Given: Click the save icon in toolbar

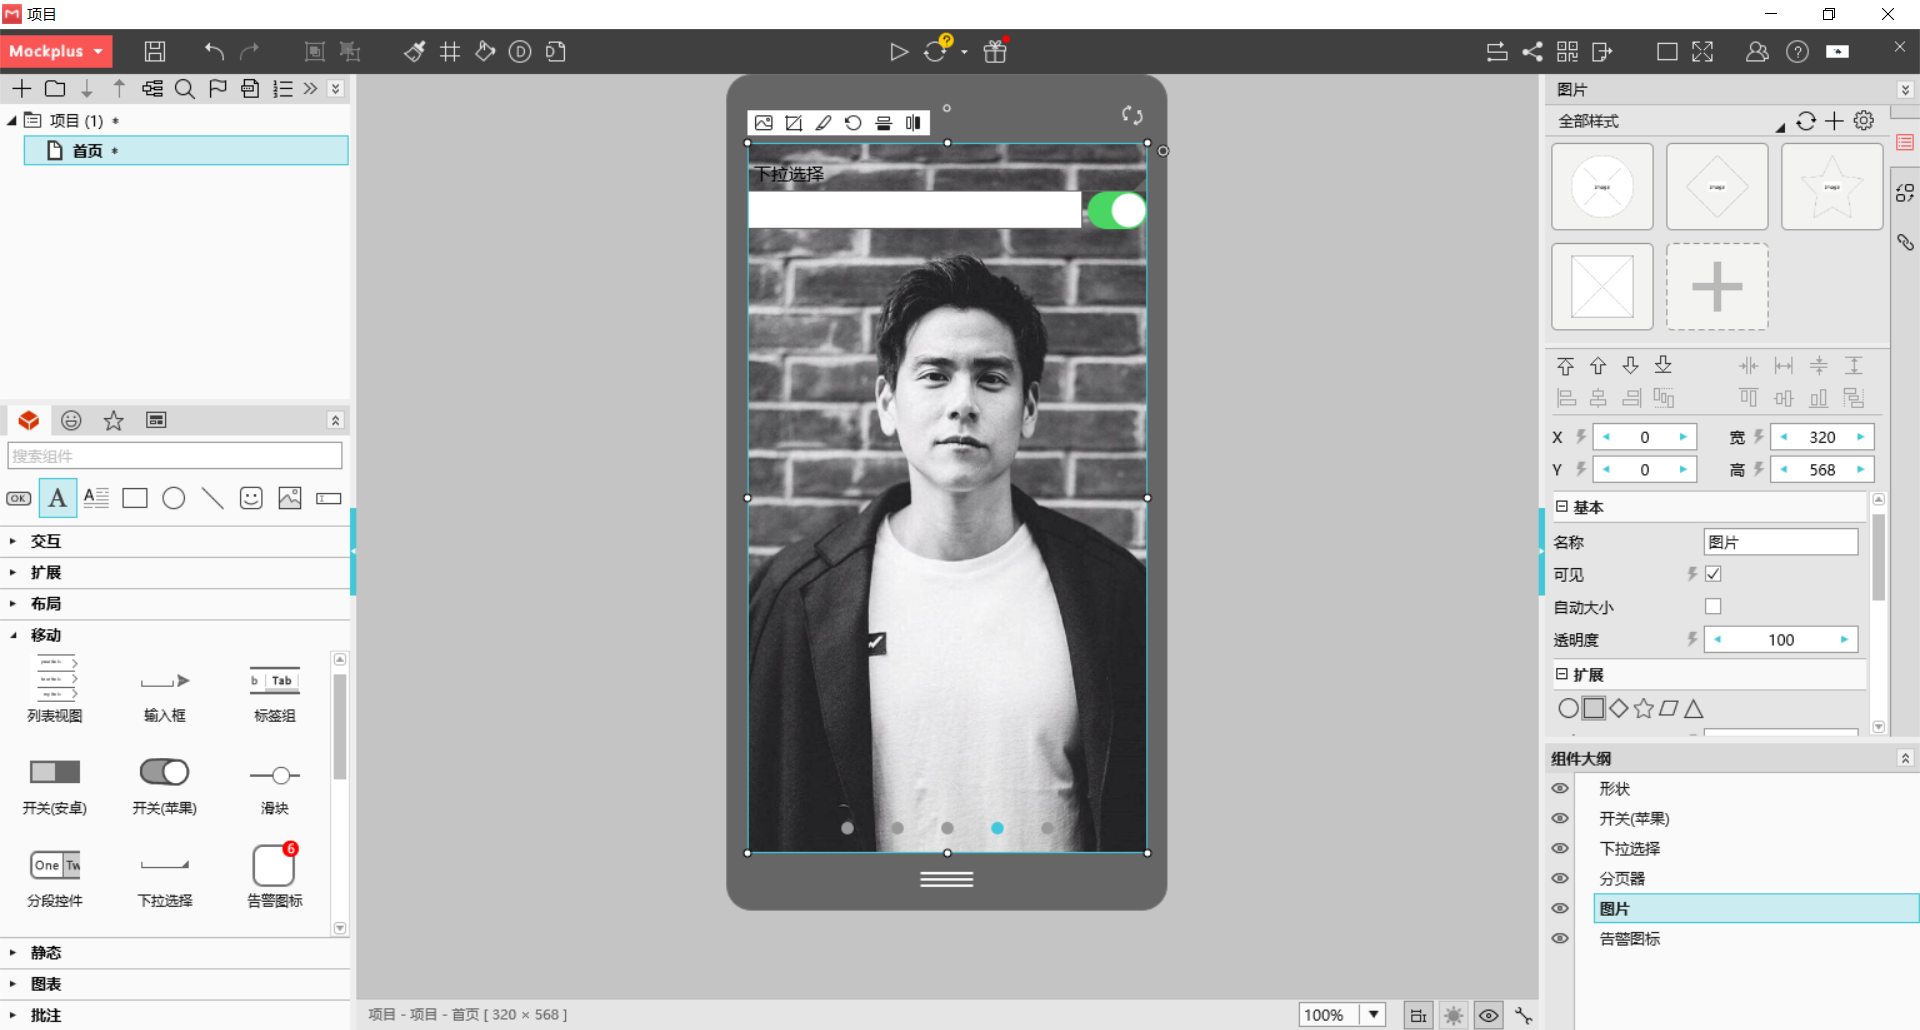Looking at the screenshot, I should (x=155, y=52).
